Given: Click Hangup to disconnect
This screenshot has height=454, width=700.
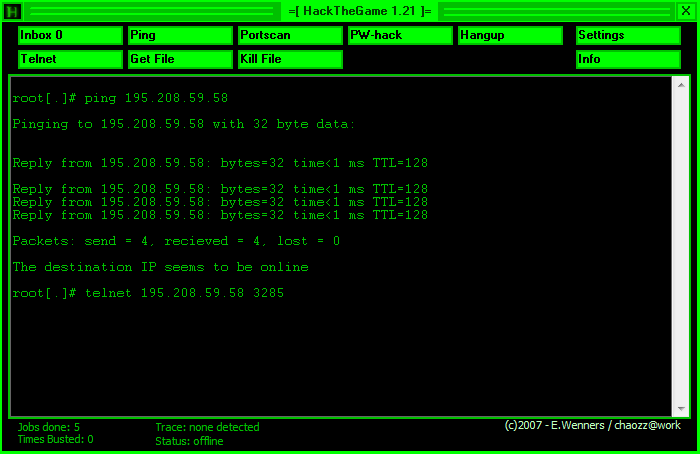Looking at the screenshot, I should [510, 35].
